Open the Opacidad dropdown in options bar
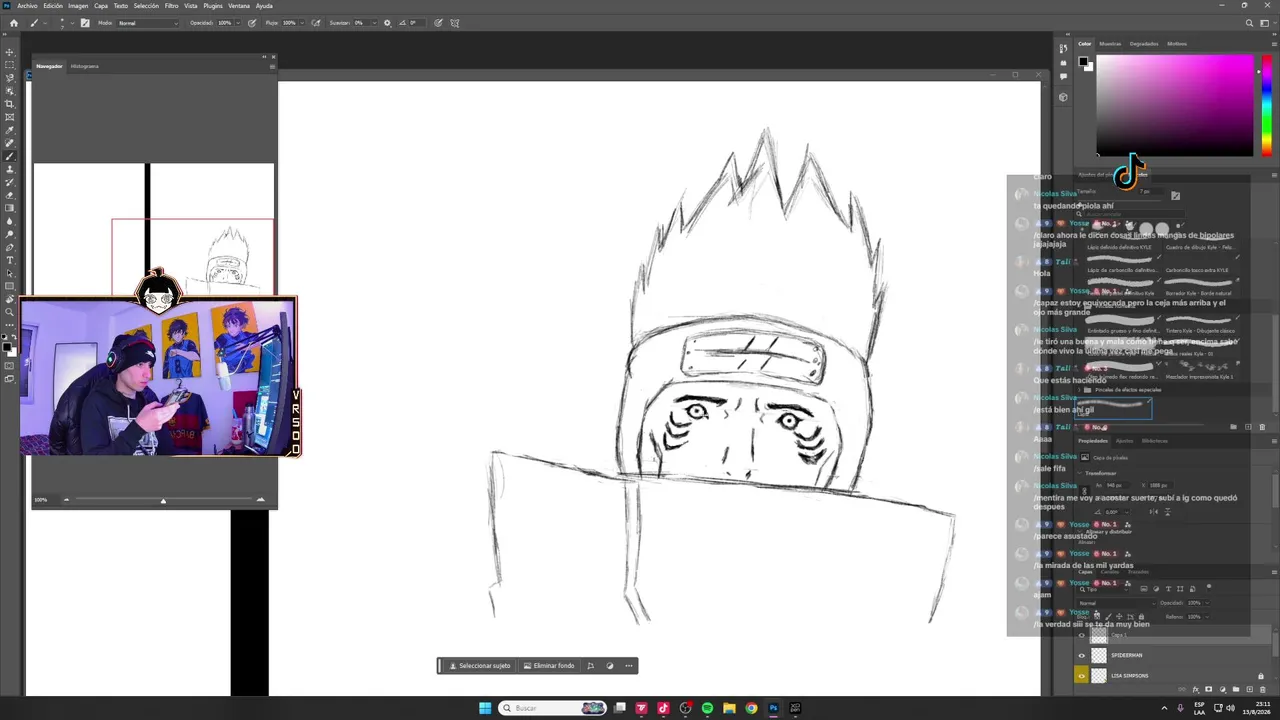 point(237,23)
